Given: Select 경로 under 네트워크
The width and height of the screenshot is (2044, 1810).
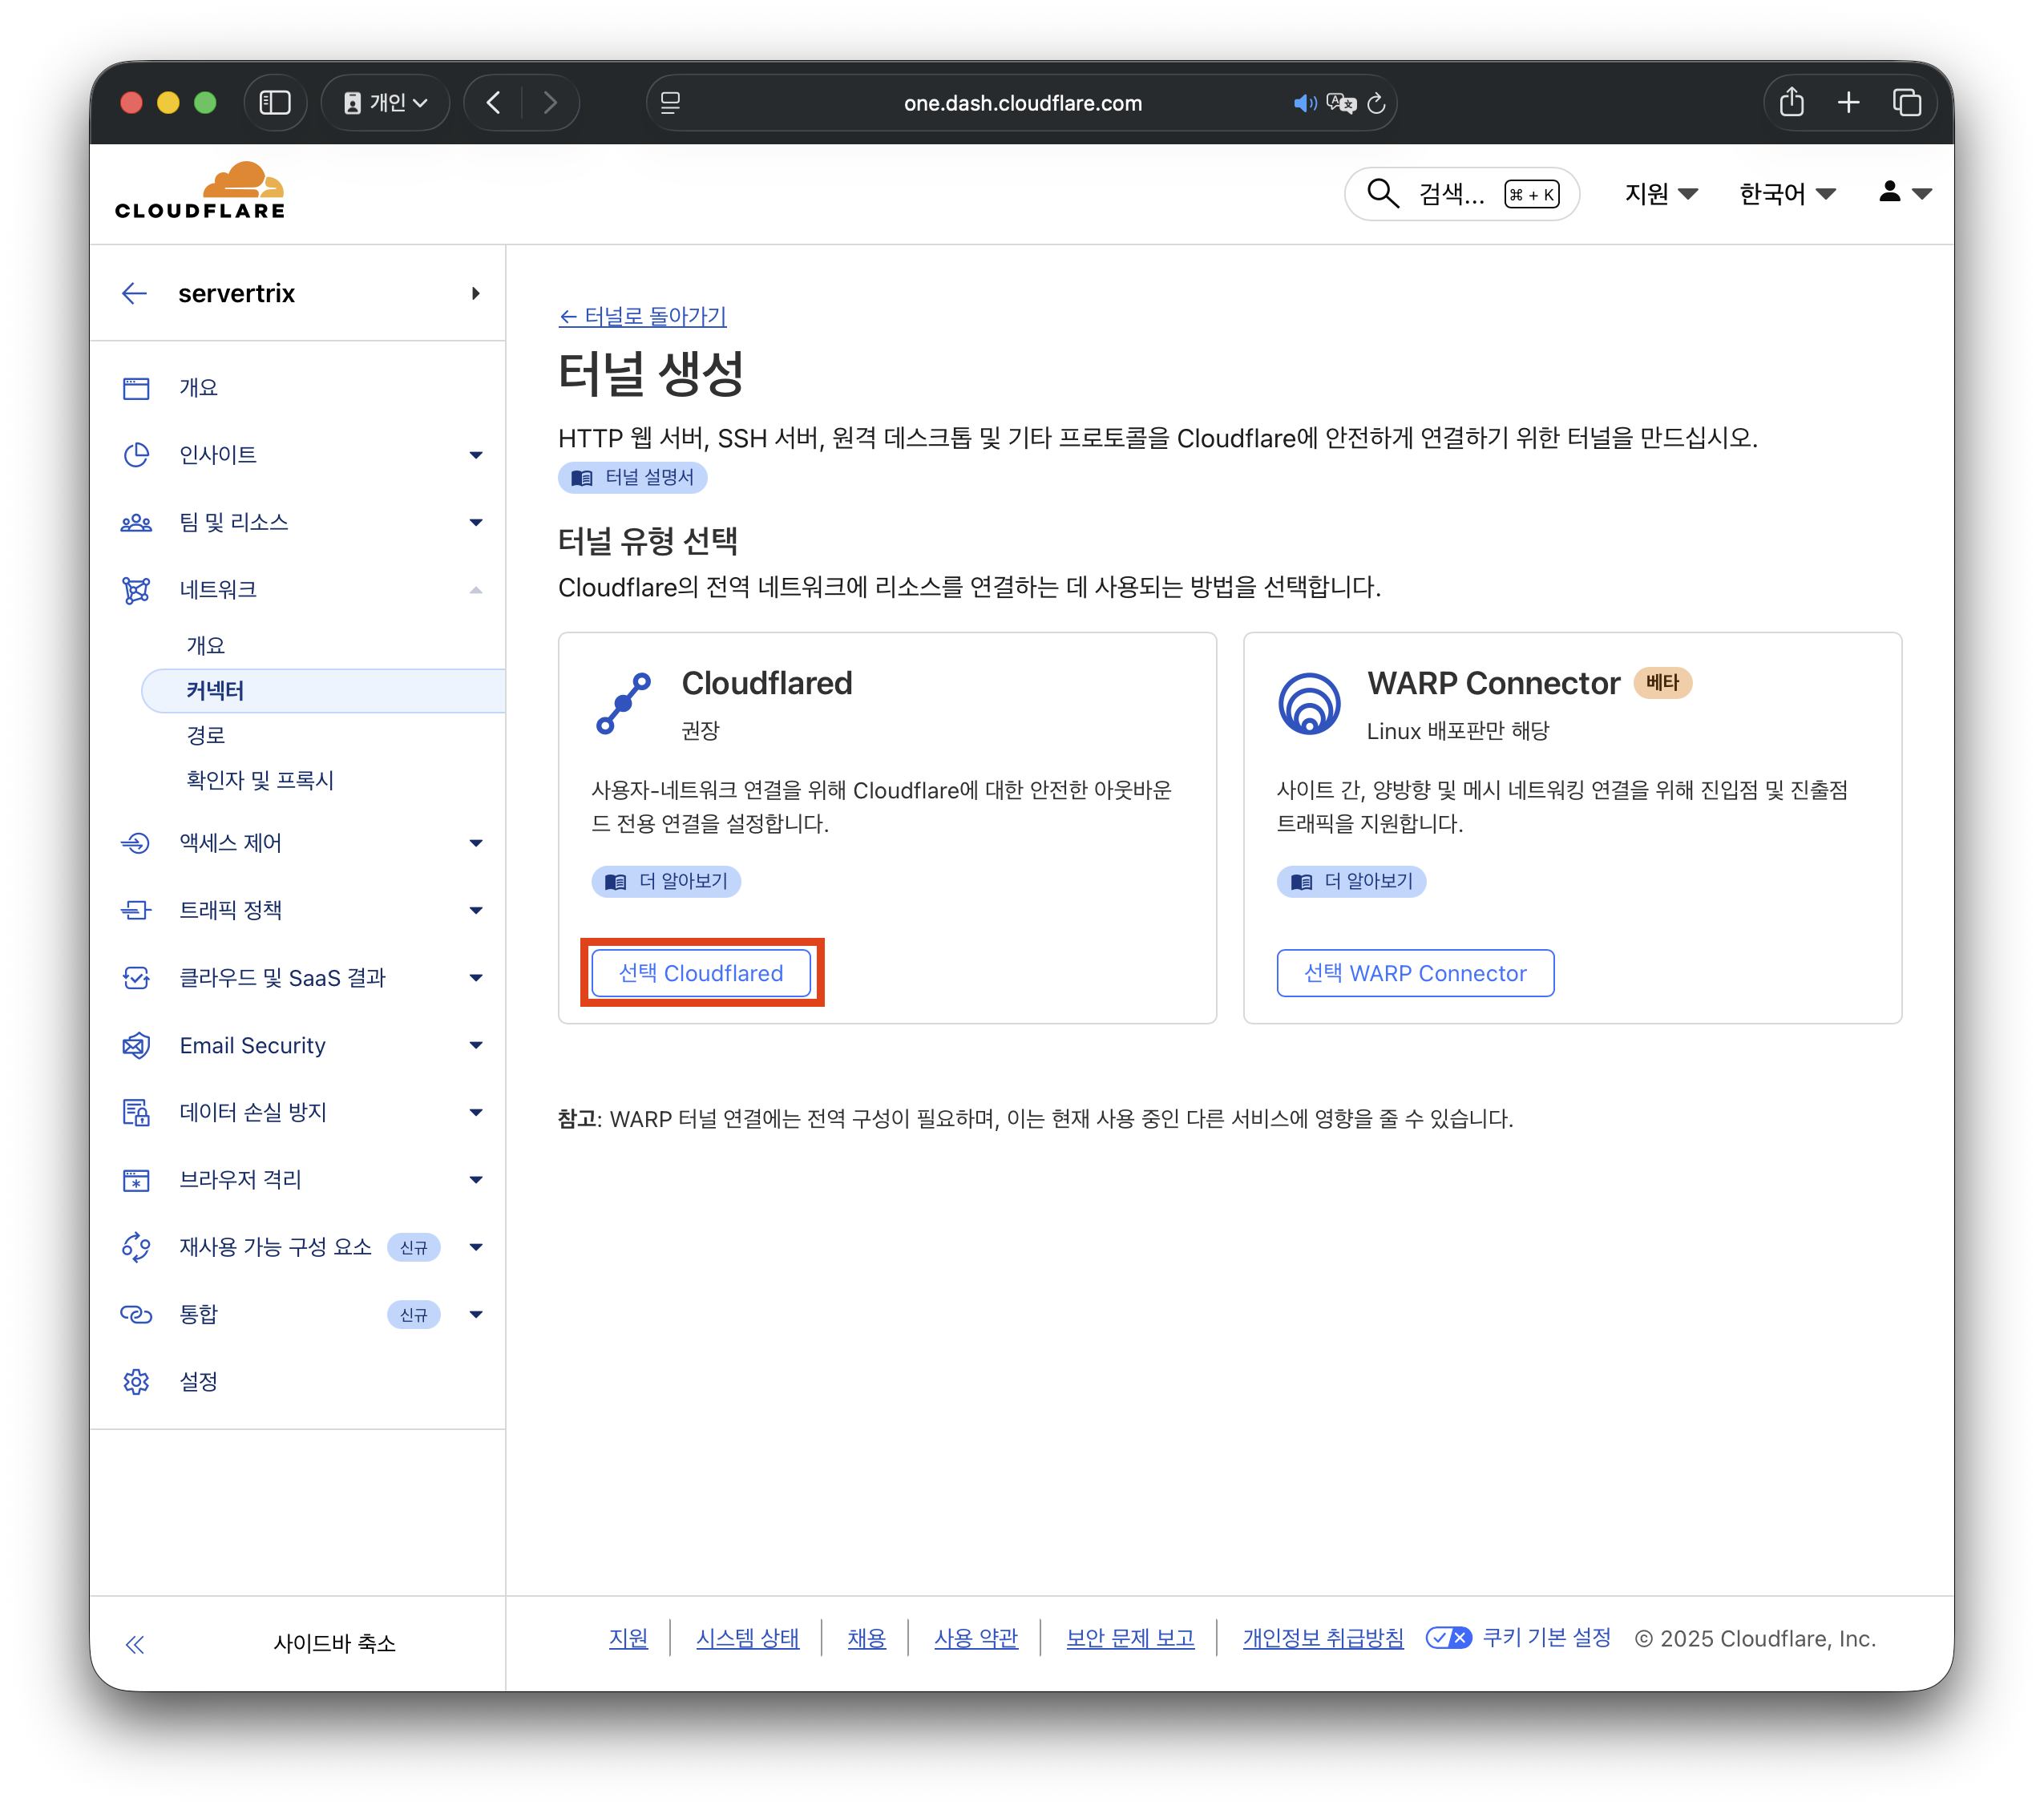Looking at the screenshot, I should (206, 735).
